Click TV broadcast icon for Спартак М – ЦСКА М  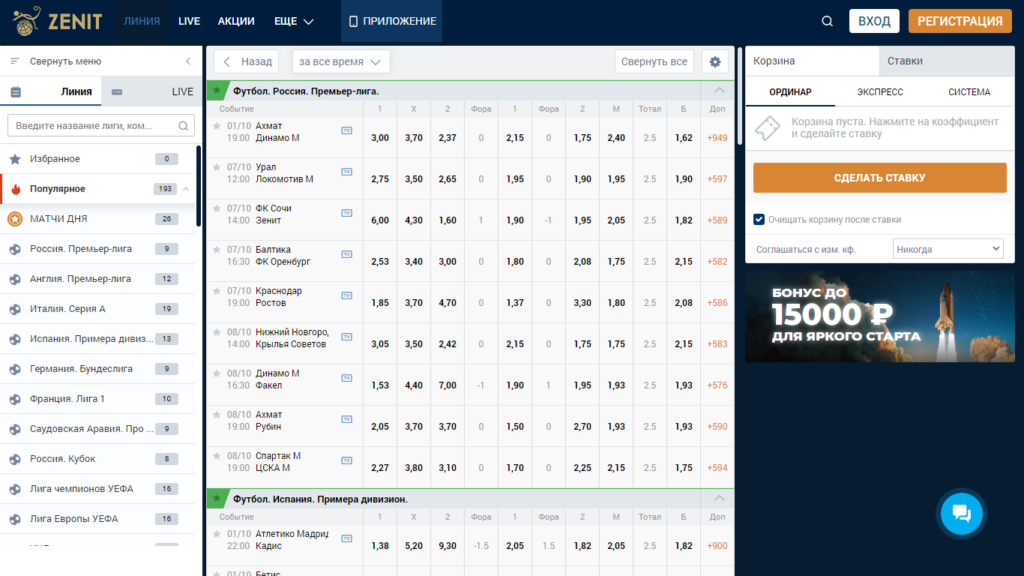(347, 460)
